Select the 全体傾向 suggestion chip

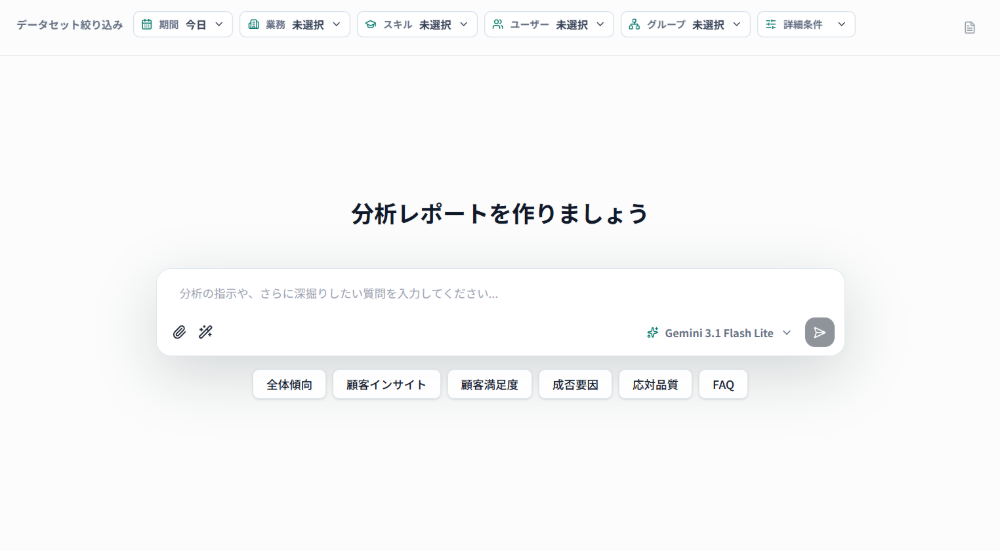[290, 385]
